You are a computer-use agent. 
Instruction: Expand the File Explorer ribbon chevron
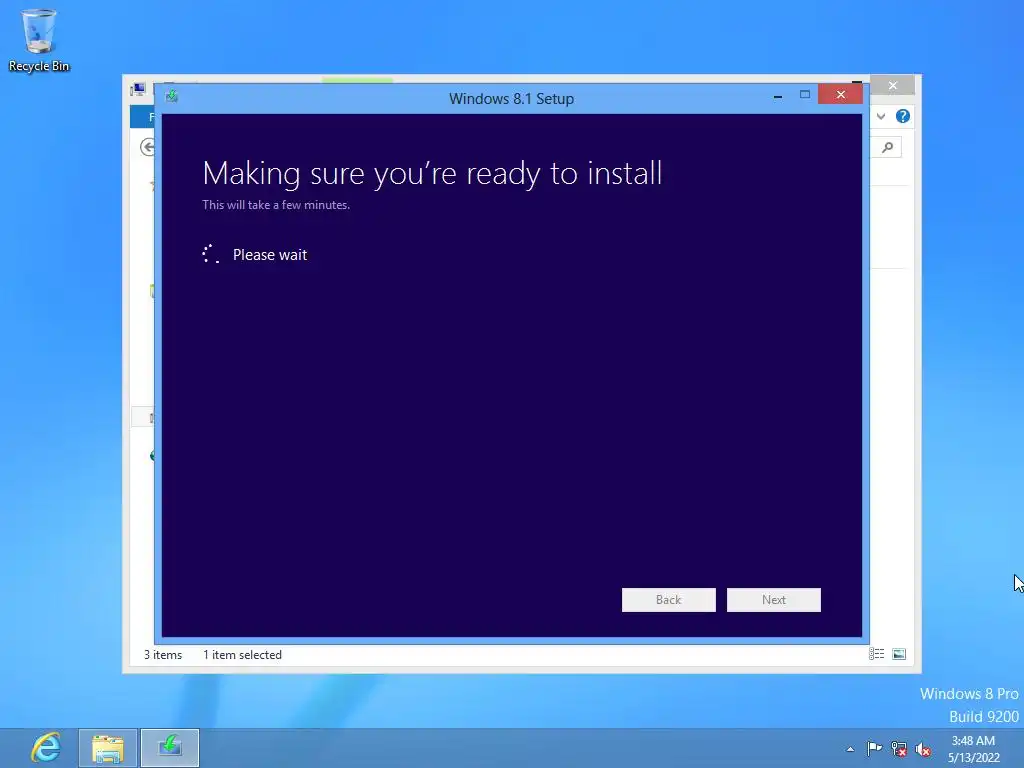[x=881, y=116]
